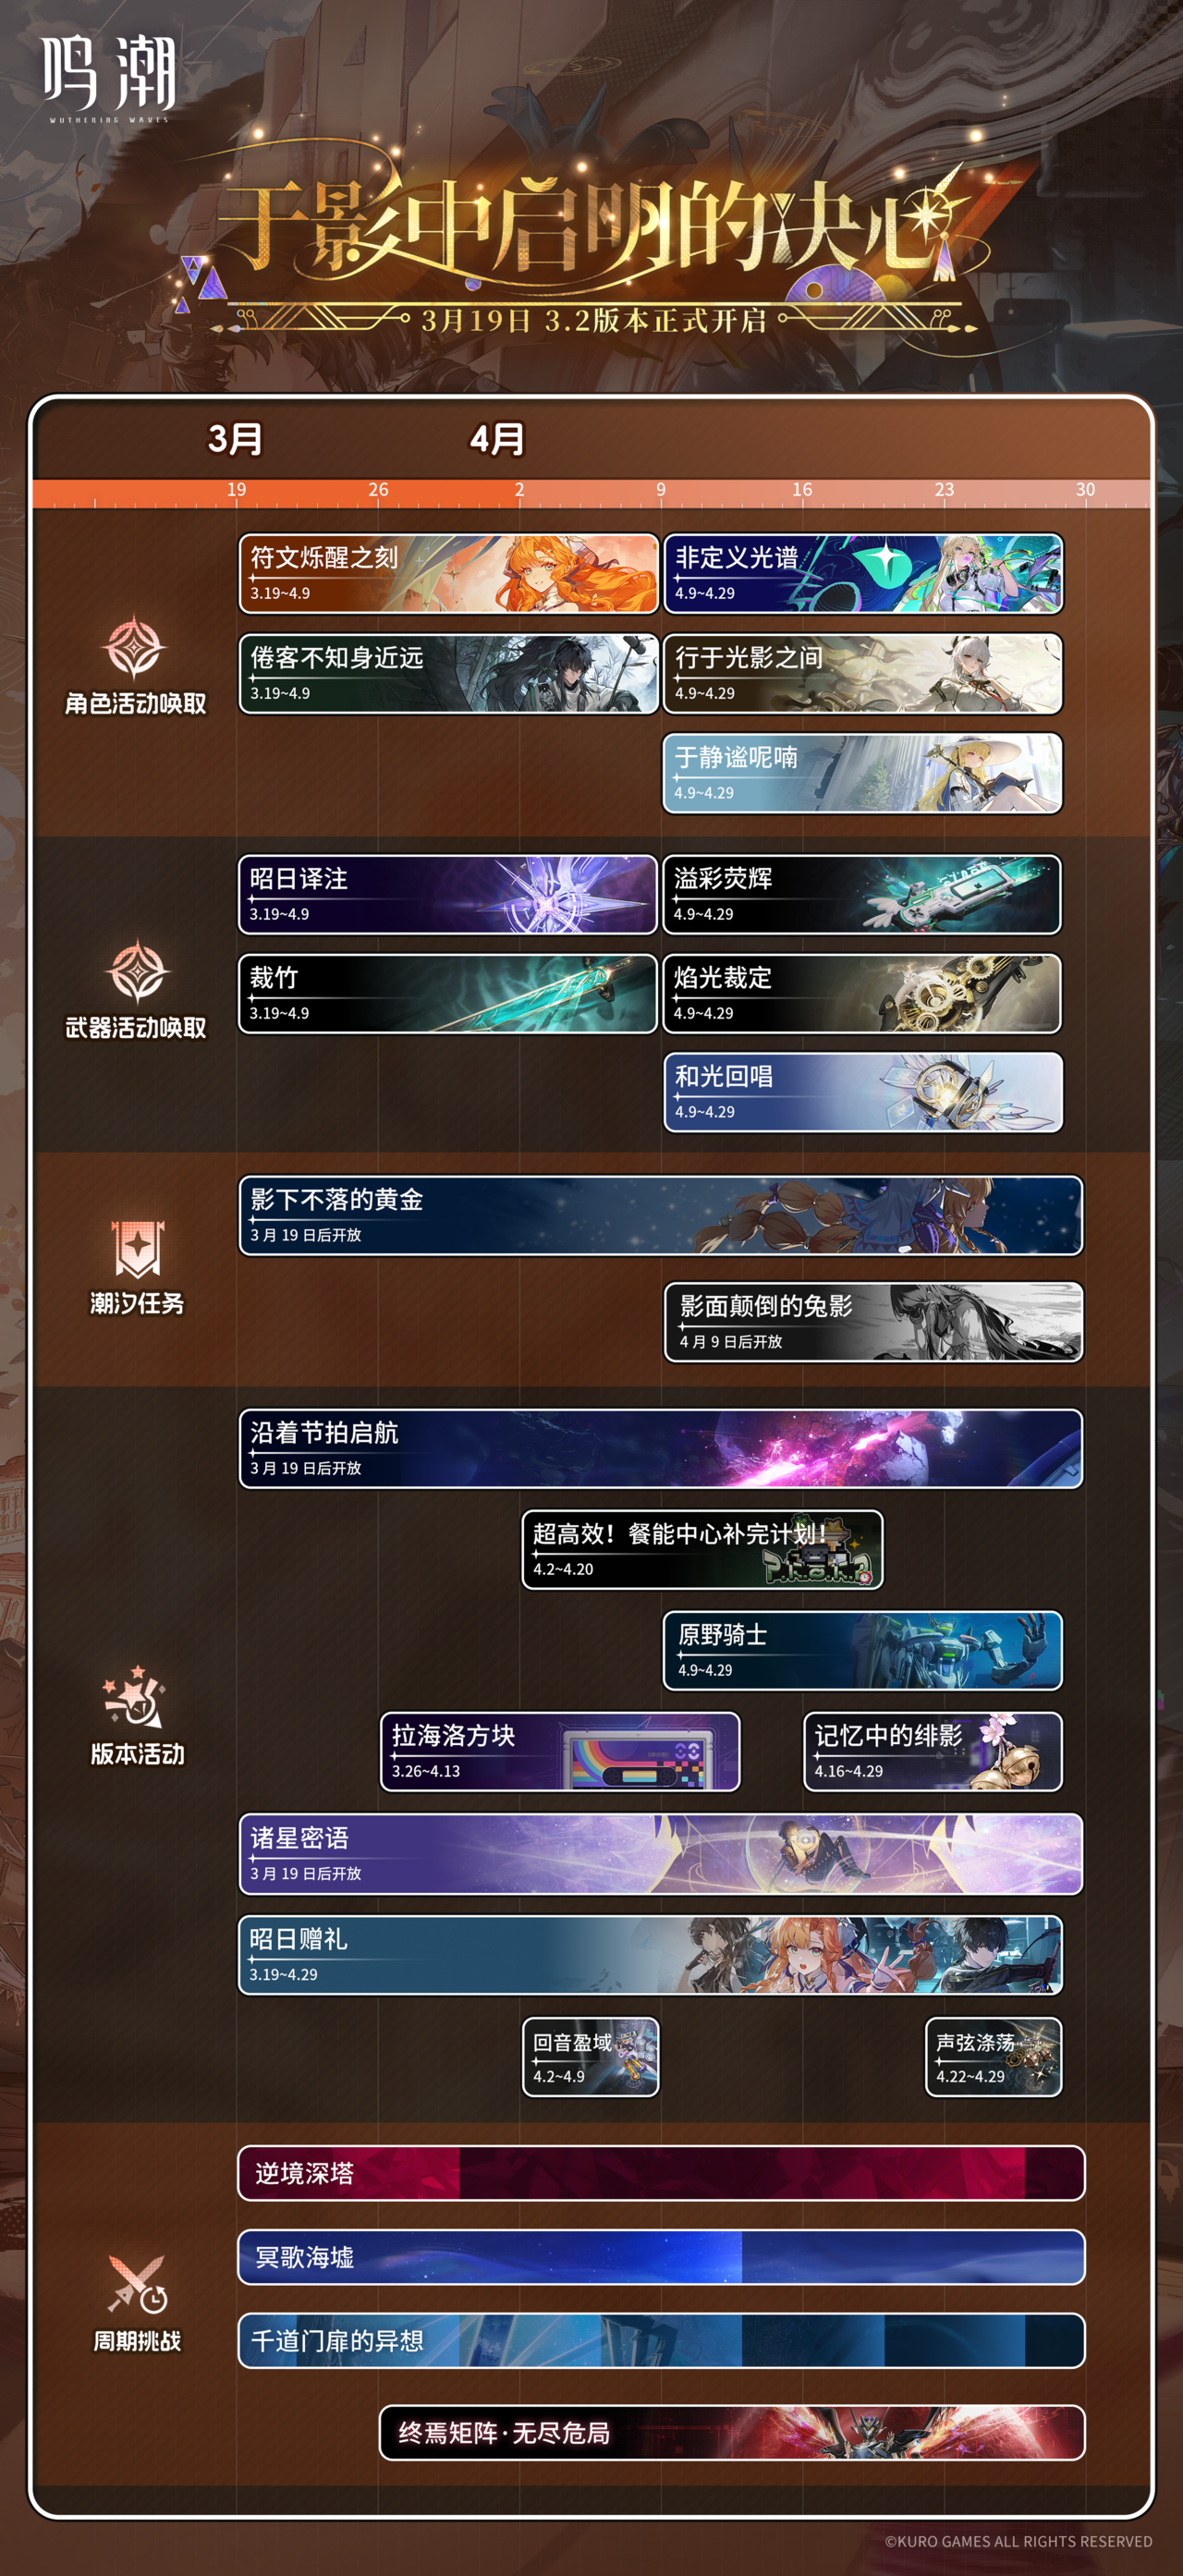1183x2576 pixels.
Task: Select the 声弦涤荡 small event tile
Action: (x=993, y=2056)
